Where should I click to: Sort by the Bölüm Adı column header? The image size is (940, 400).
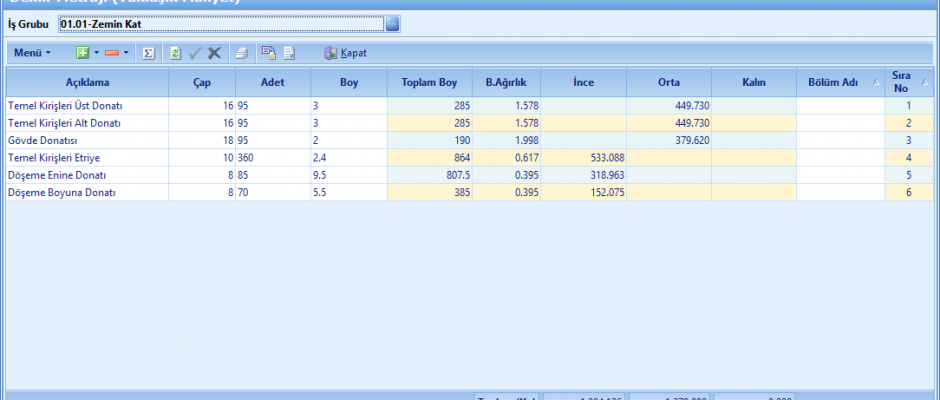point(833,82)
